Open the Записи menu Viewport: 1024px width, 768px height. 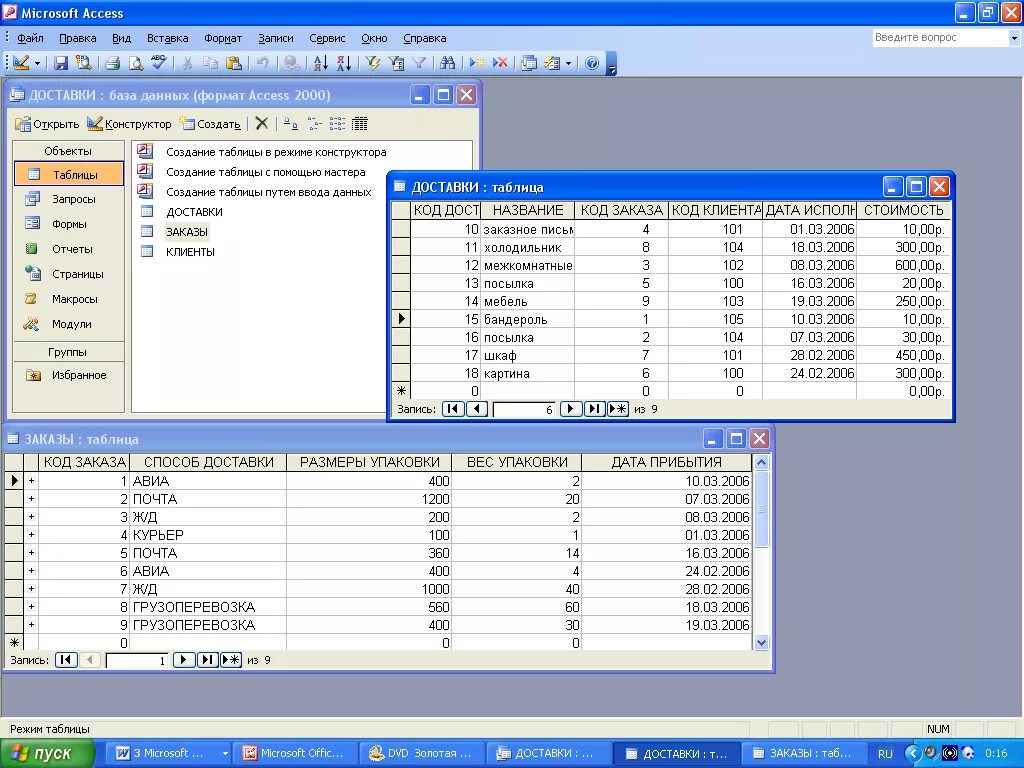coord(276,38)
